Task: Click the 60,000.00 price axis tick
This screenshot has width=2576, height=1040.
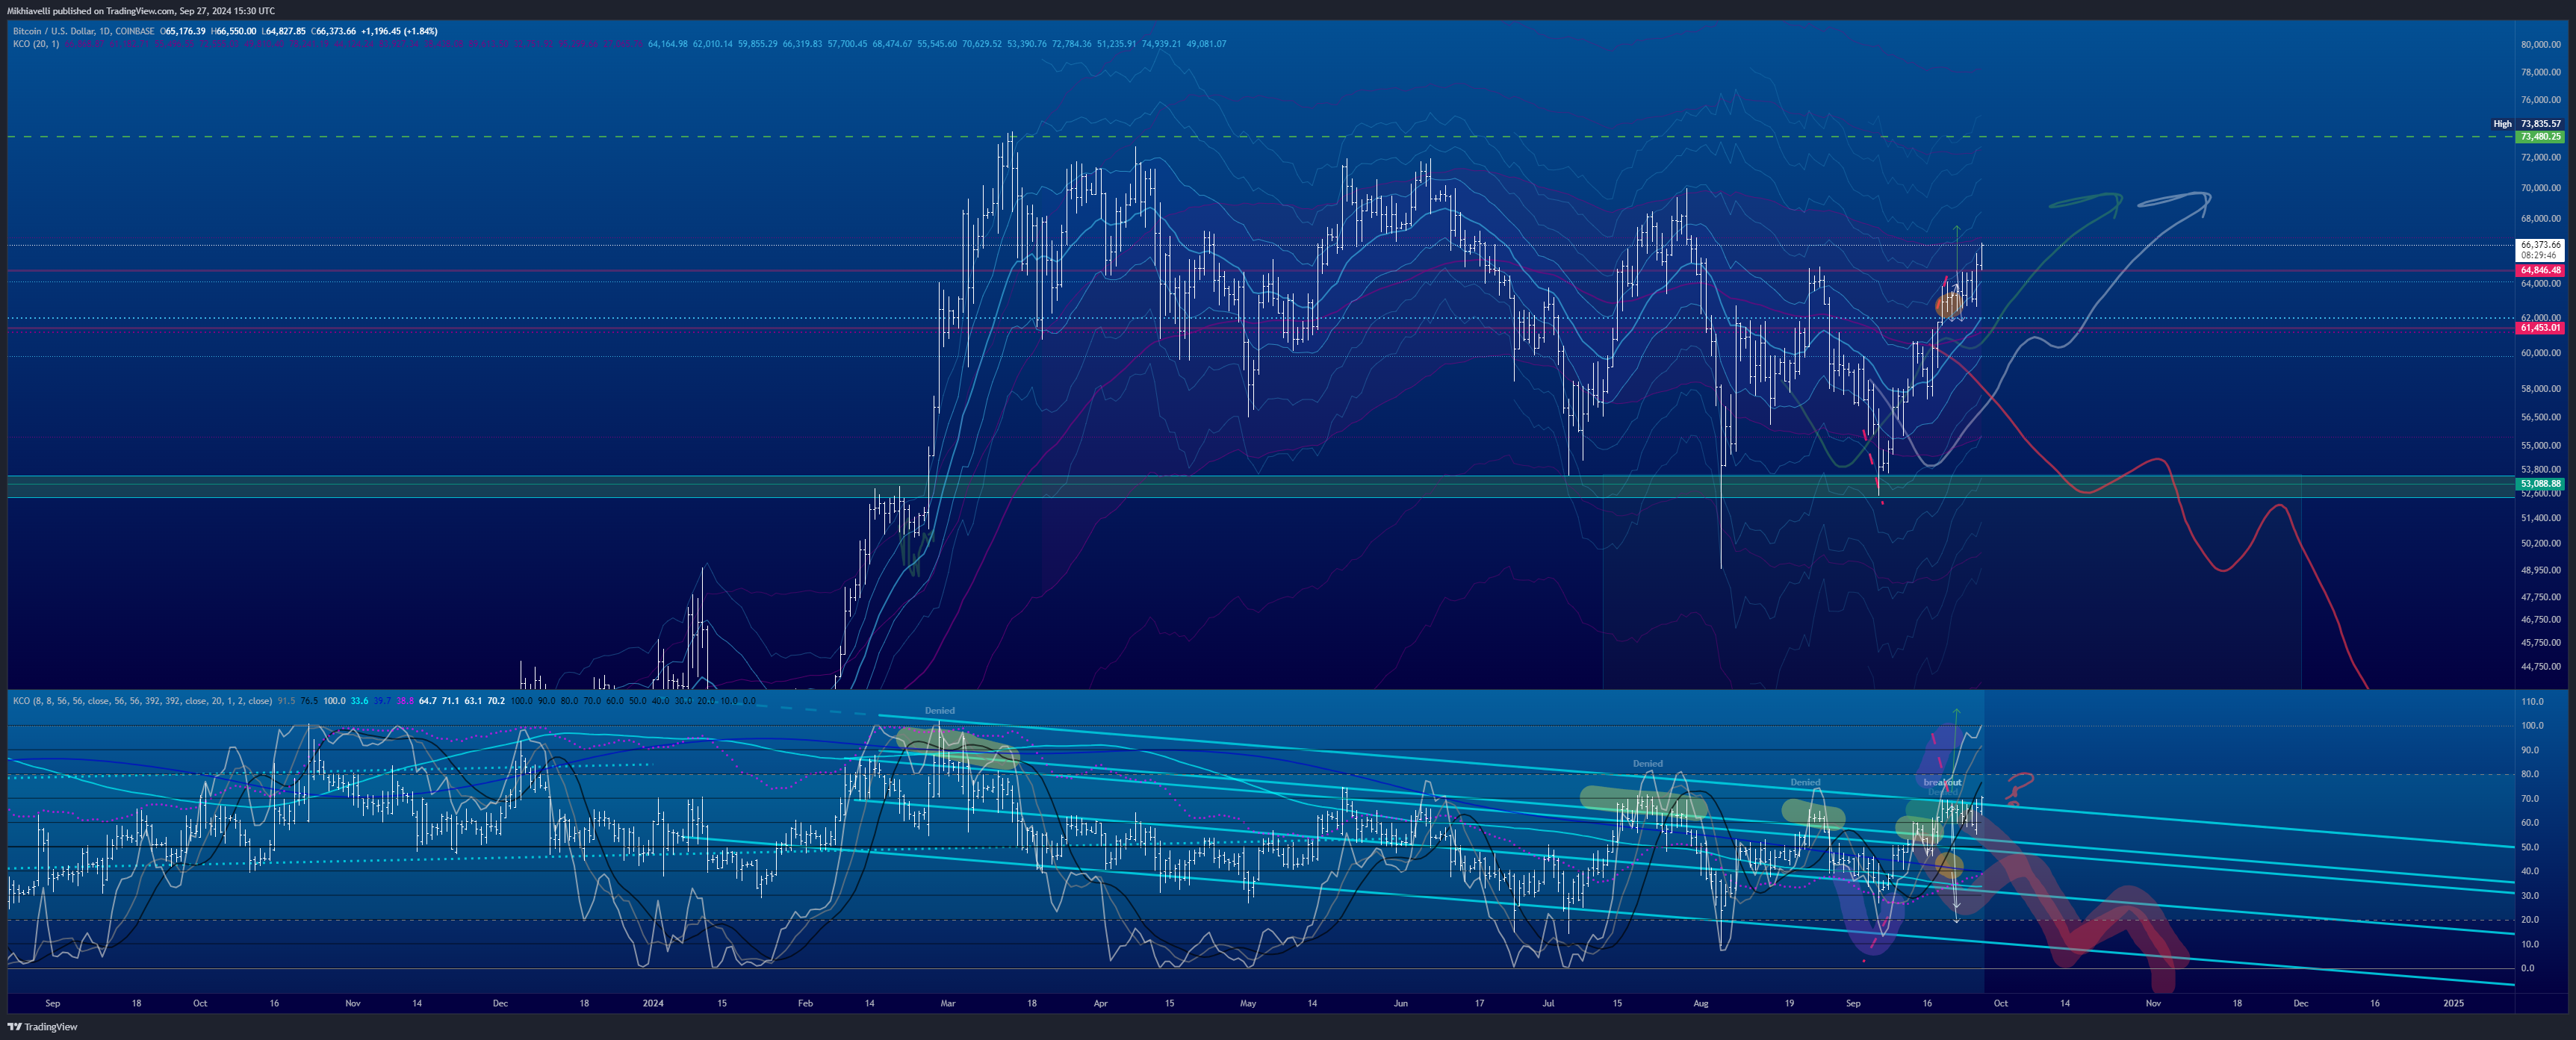Action: [2541, 353]
